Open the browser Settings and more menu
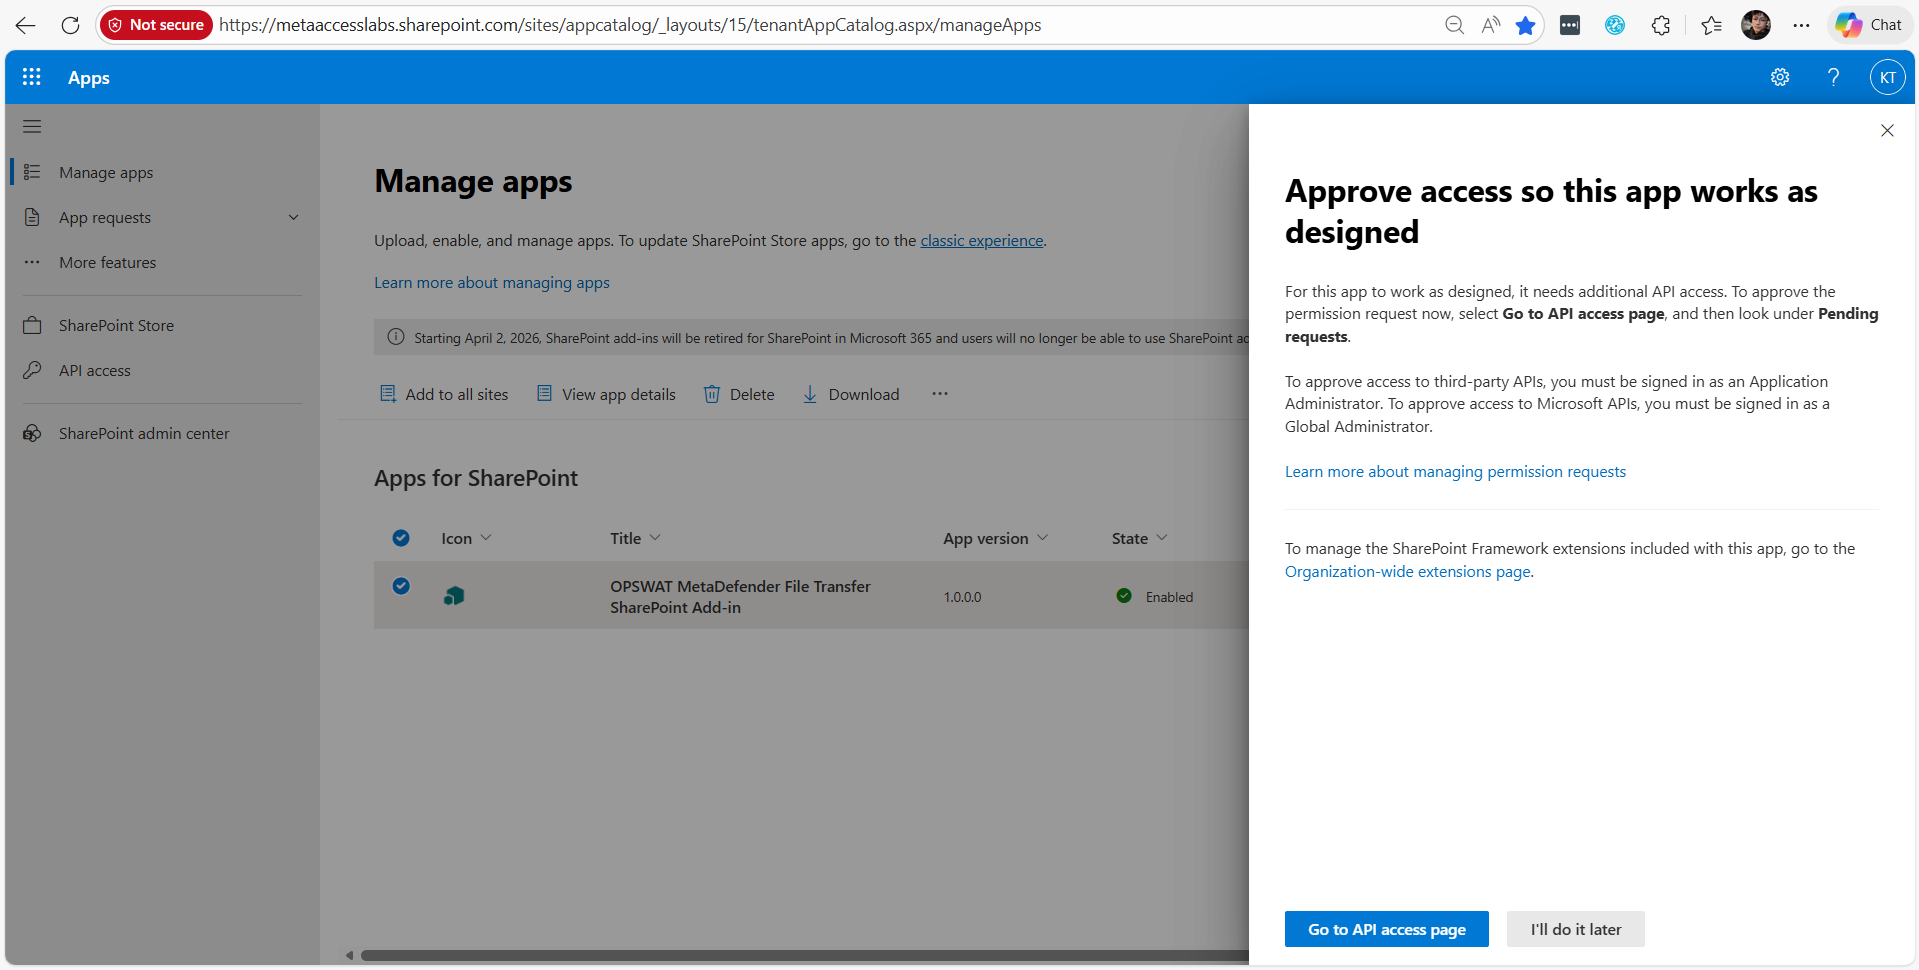The width and height of the screenshot is (1919, 970). click(x=1801, y=25)
